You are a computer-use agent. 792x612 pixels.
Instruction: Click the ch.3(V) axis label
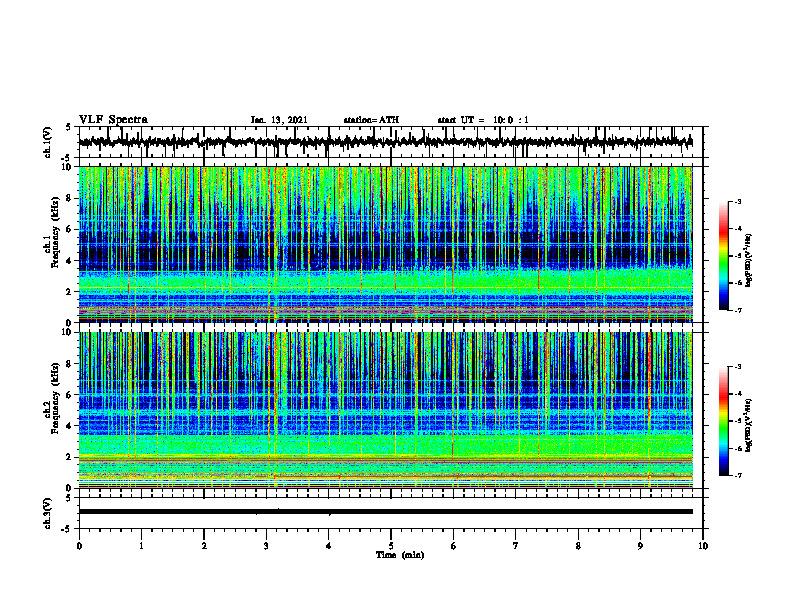point(48,513)
